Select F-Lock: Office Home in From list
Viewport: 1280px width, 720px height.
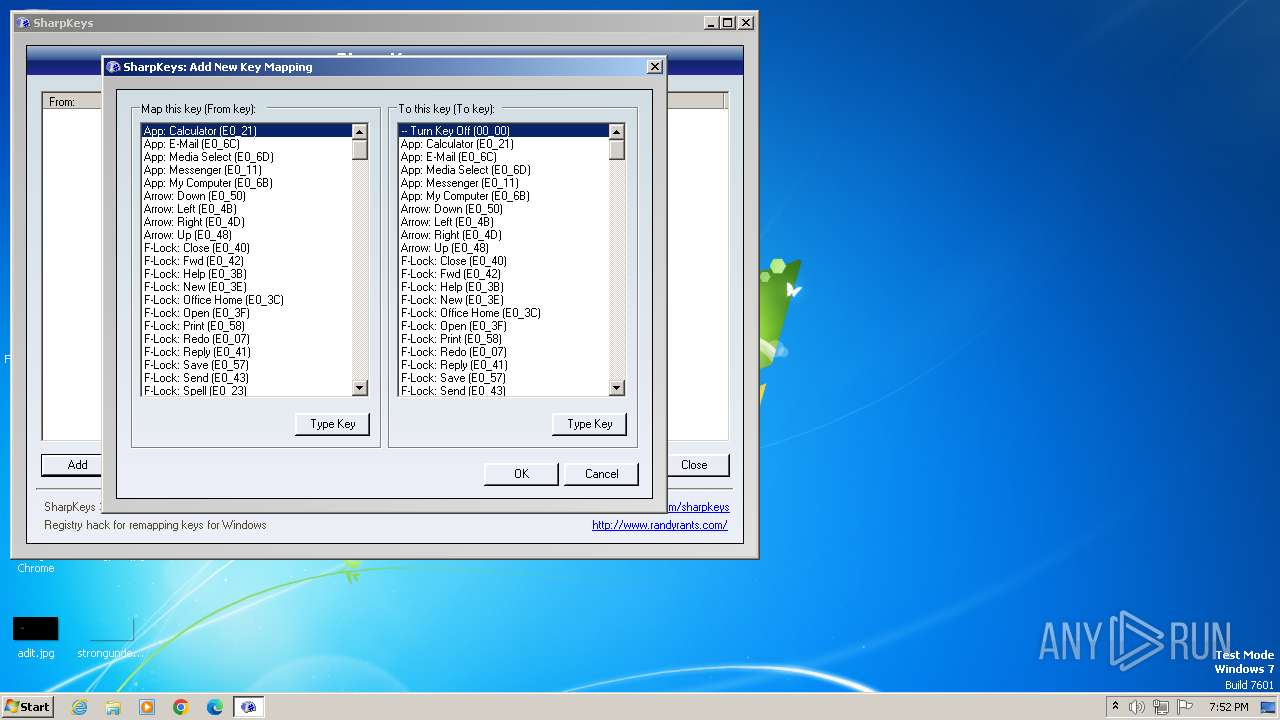(x=247, y=300)
